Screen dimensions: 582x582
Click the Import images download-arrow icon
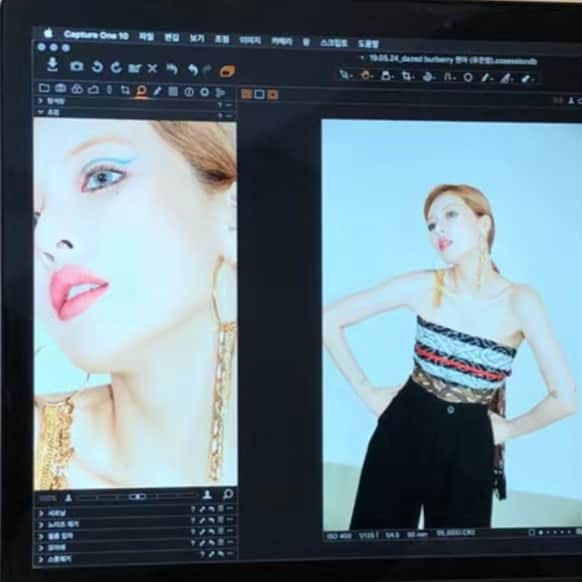[53, 65]
